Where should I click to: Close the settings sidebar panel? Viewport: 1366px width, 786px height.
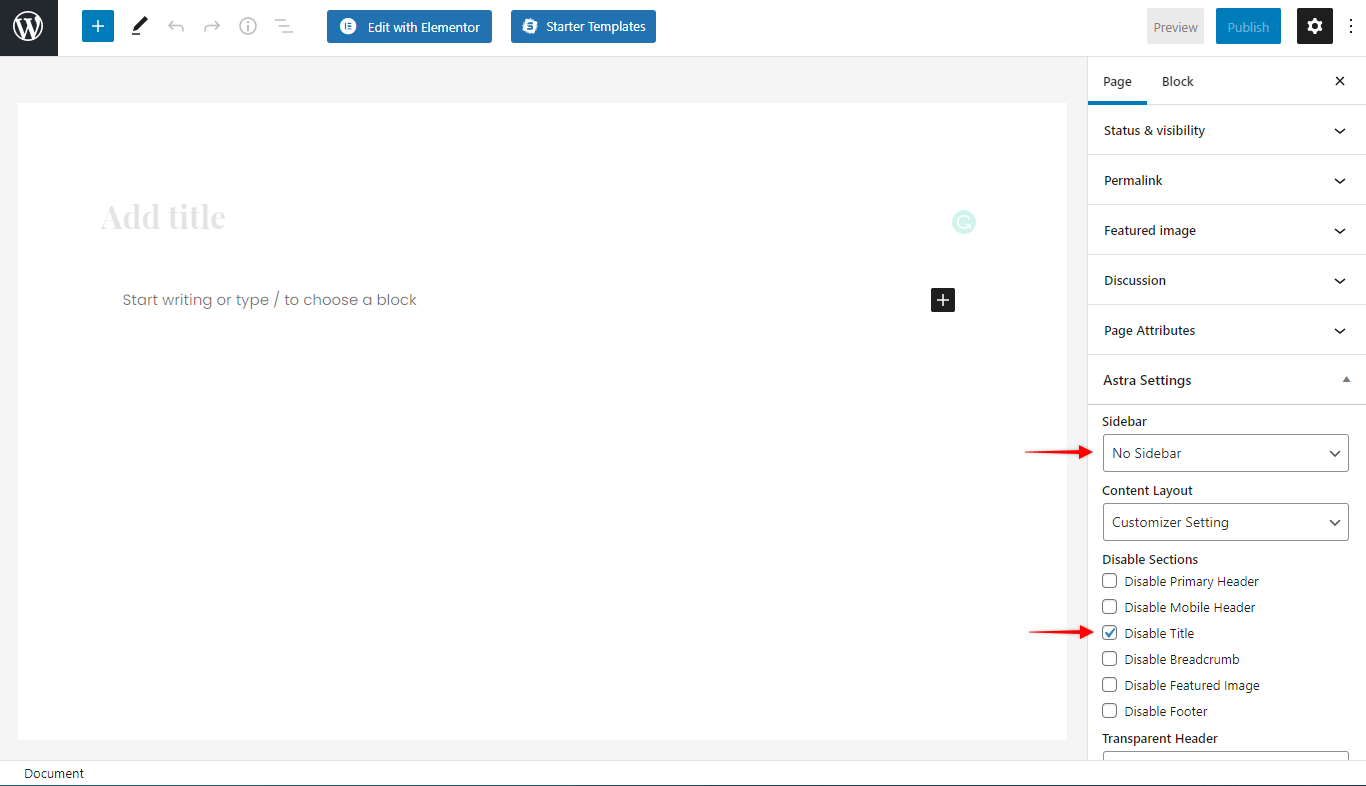[1340, 81]
